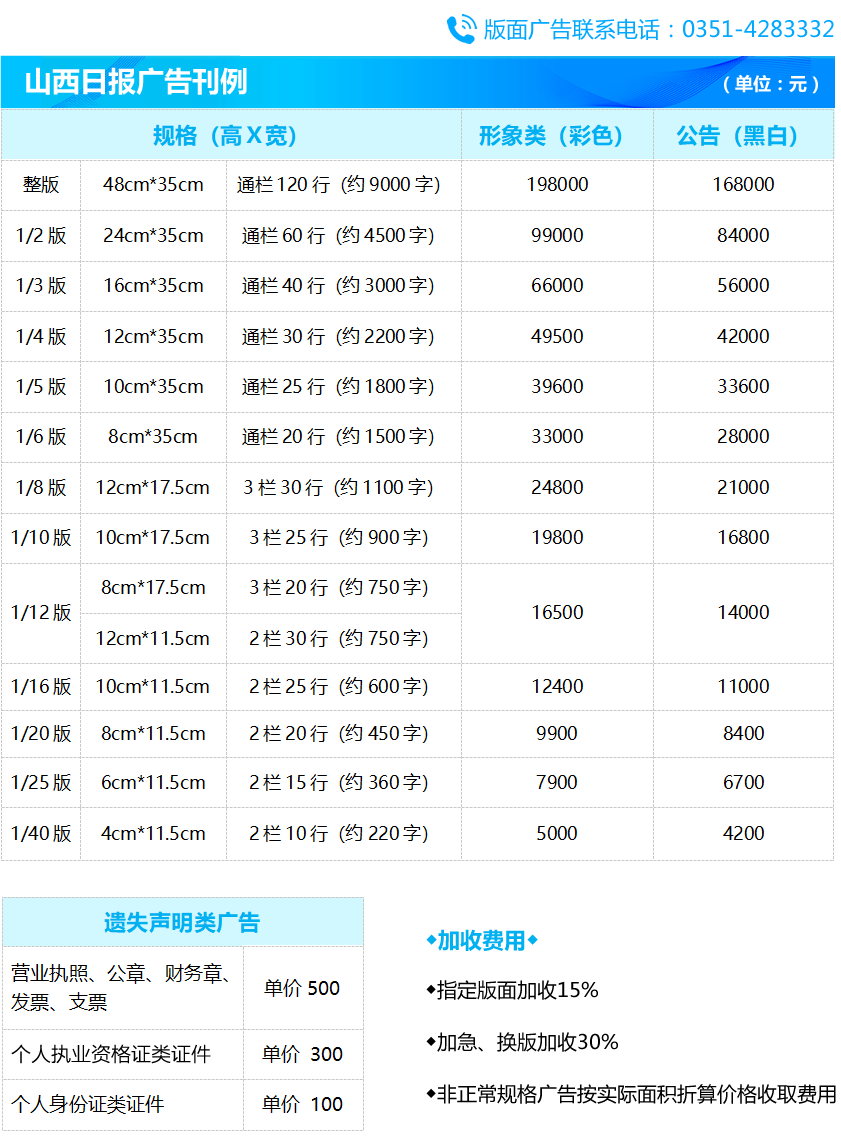
Task: Click the 加收费用 heading
Action: [481, 942]
